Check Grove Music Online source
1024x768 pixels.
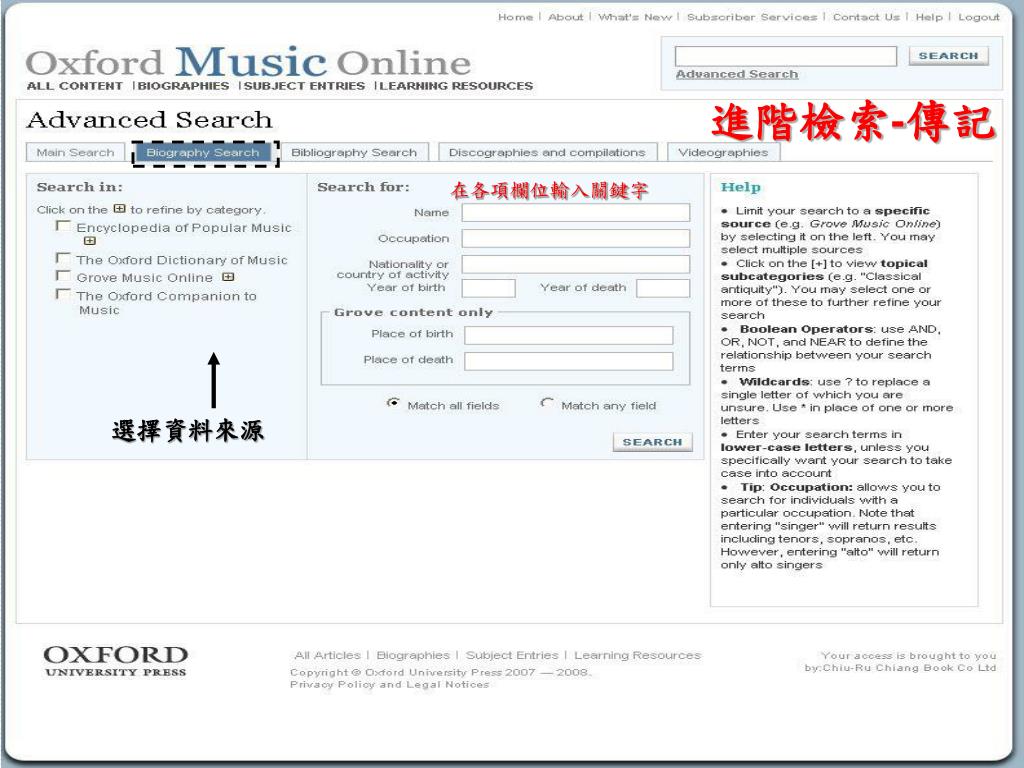(x=63, y=276)
